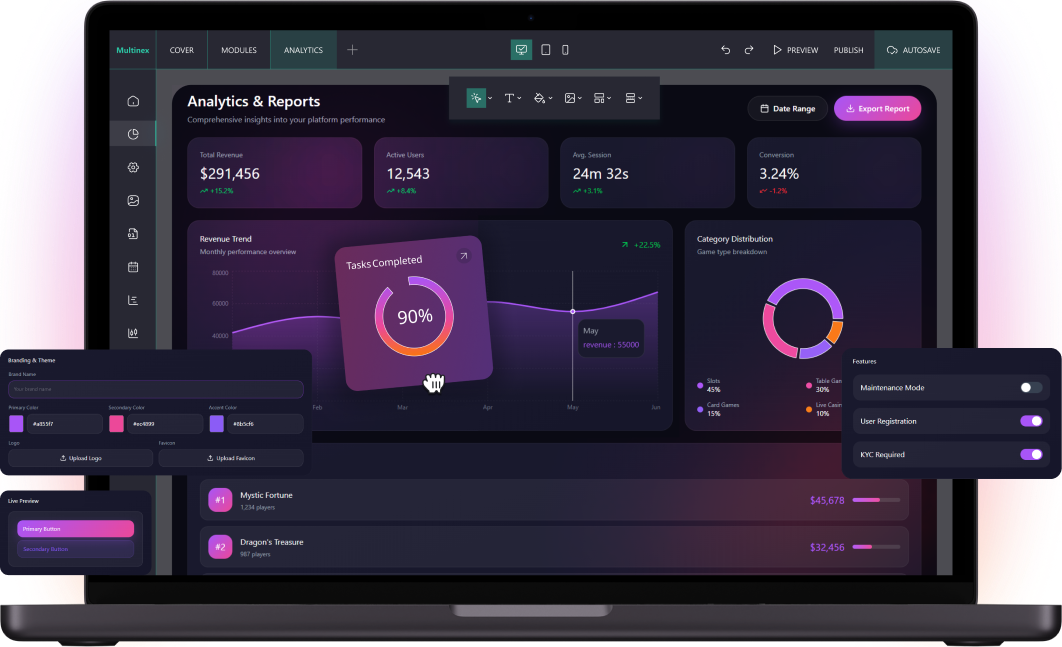This screenshot has height=647, width=1062.
Task: Turn off the User Registration toggle
Action: coord(1030,421)
